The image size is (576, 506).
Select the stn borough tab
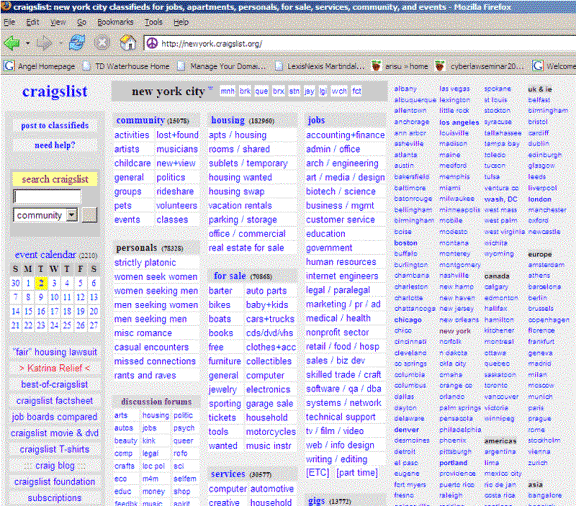tap(294, 91)
